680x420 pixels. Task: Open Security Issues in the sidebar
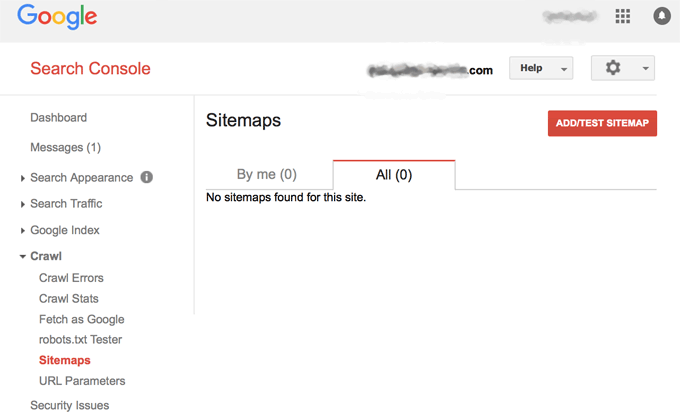(69, 405)
